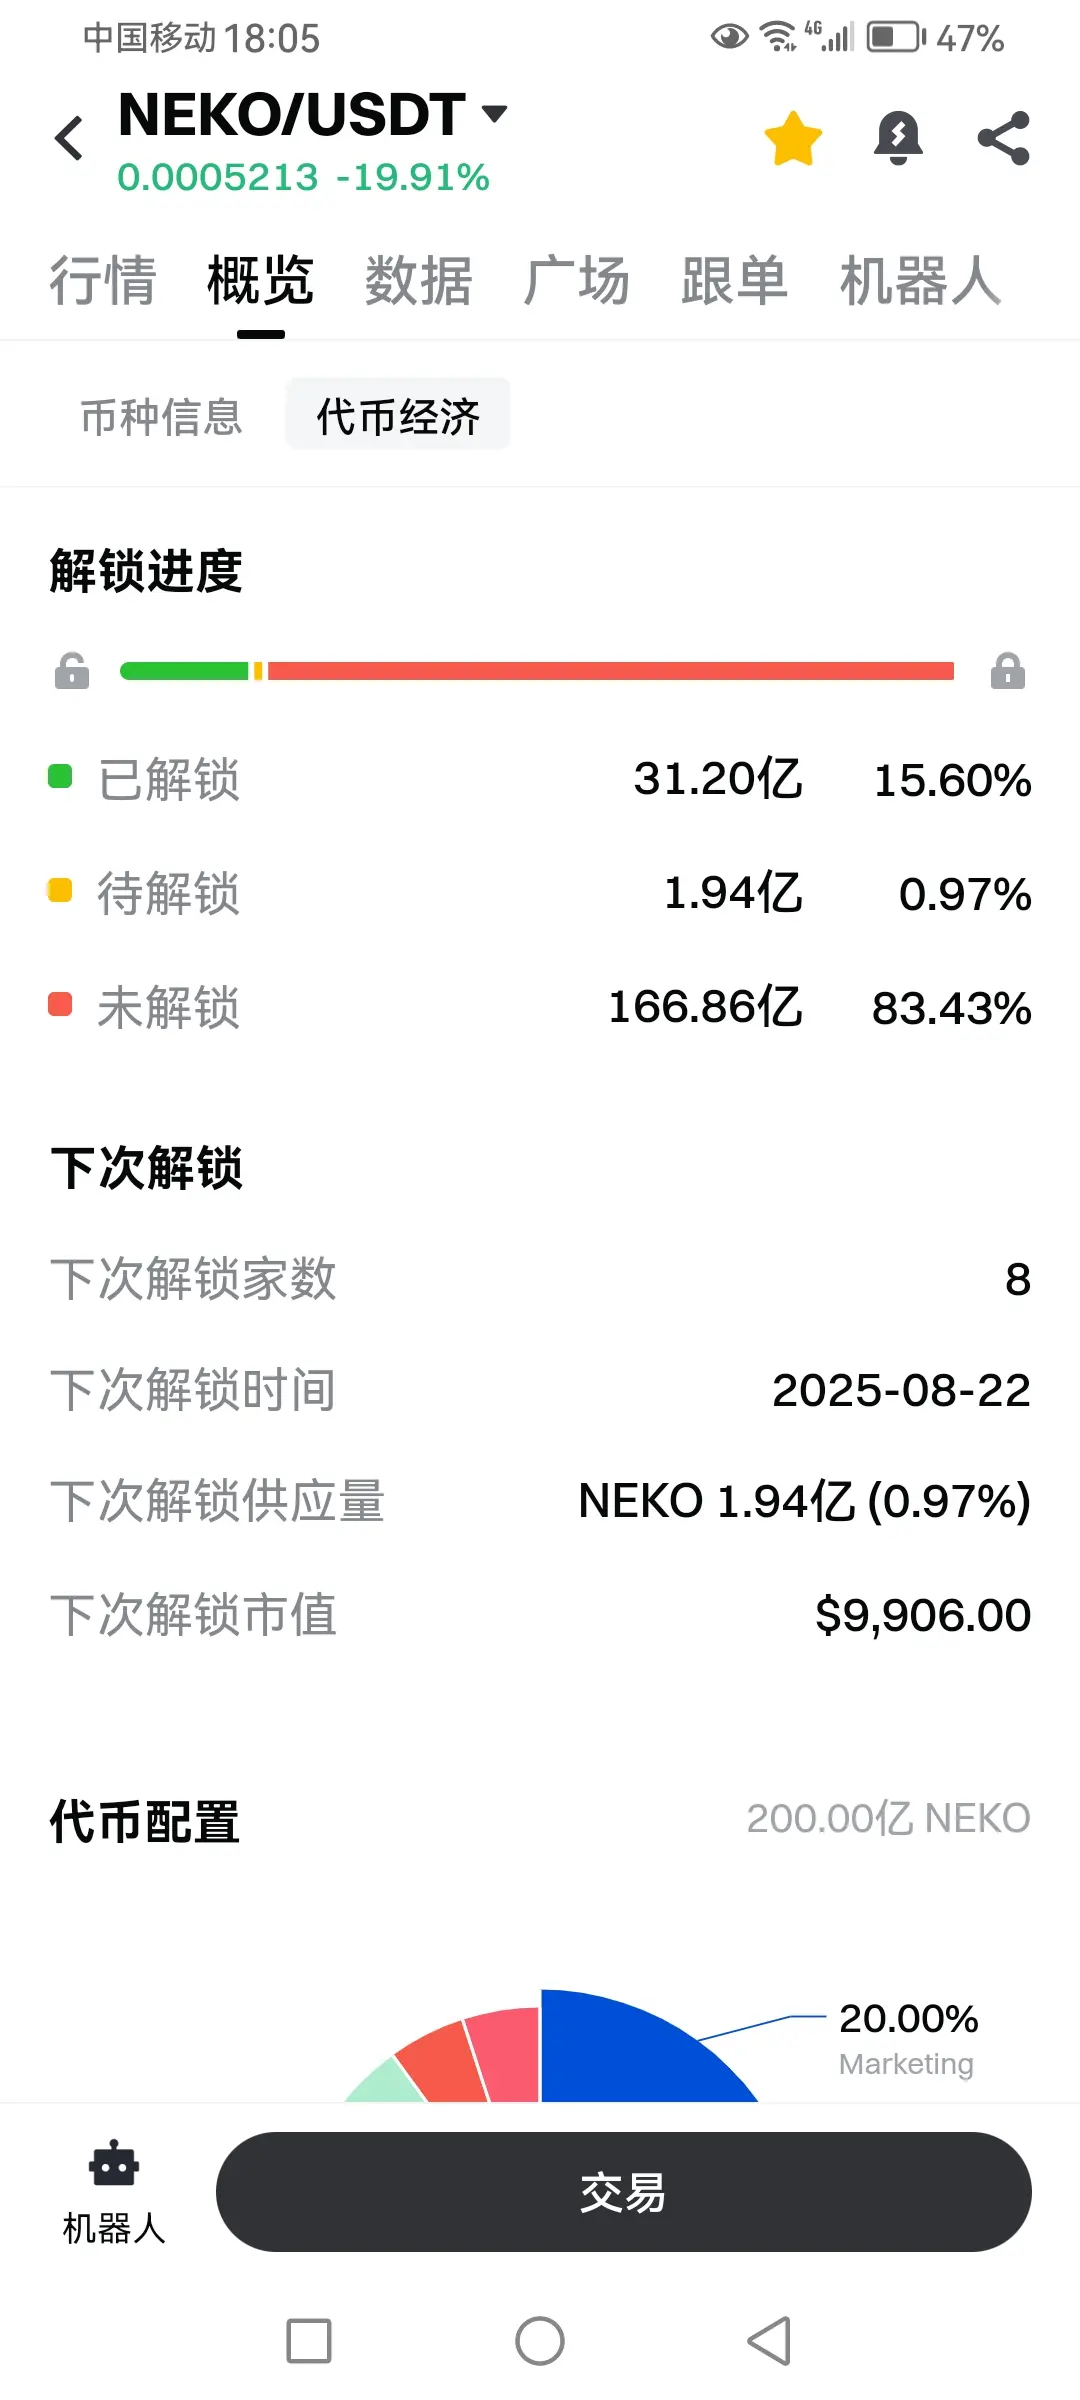1080x2400 pixels.
Task: Open the 跟单 tab
Action: click(735, 281)
